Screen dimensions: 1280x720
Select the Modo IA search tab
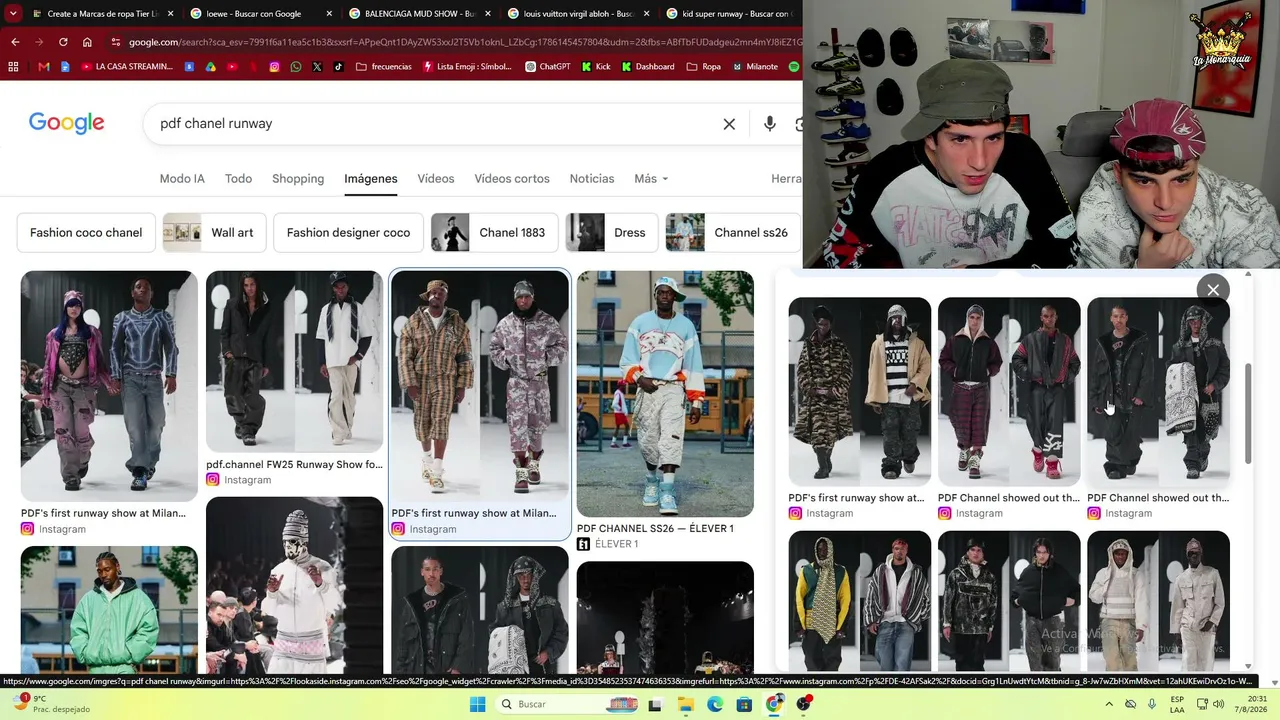(182, 178)
